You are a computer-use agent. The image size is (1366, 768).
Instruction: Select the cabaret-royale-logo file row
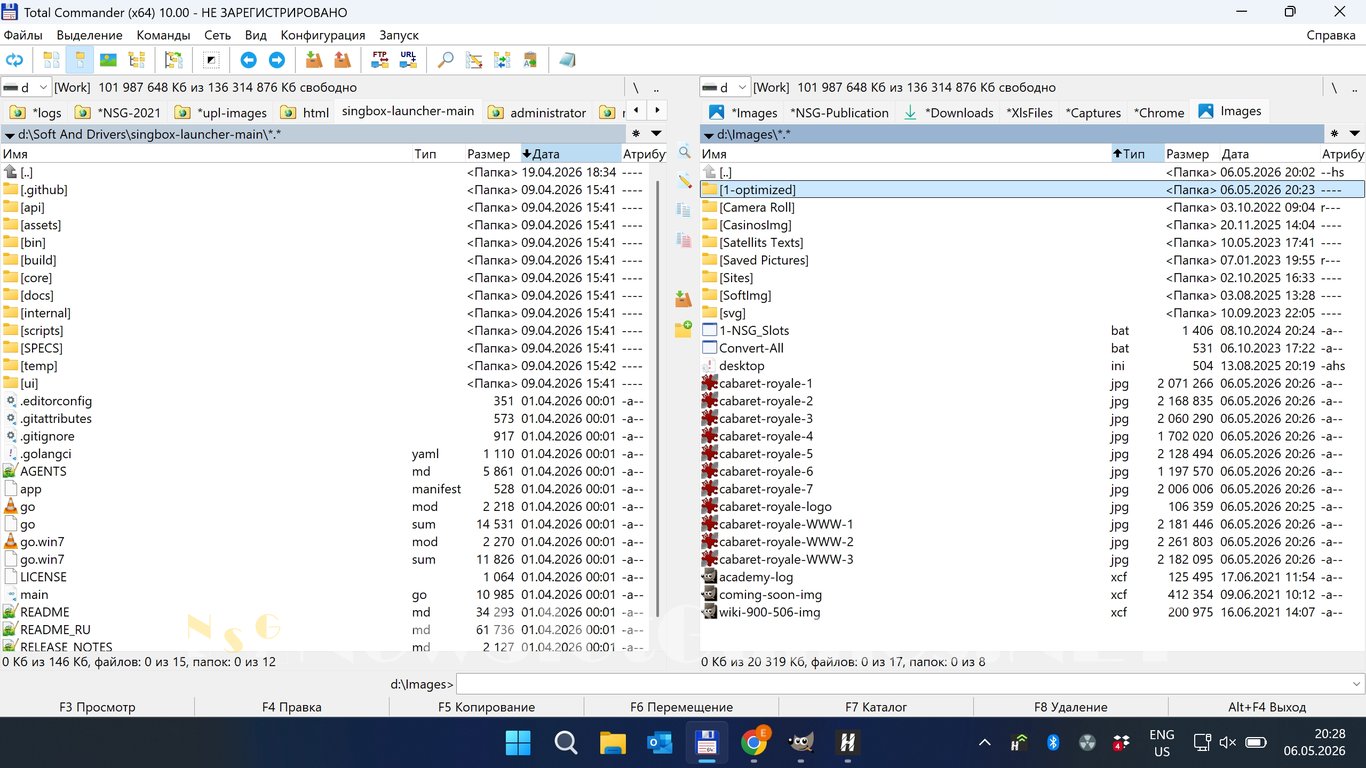point(1032,507)
